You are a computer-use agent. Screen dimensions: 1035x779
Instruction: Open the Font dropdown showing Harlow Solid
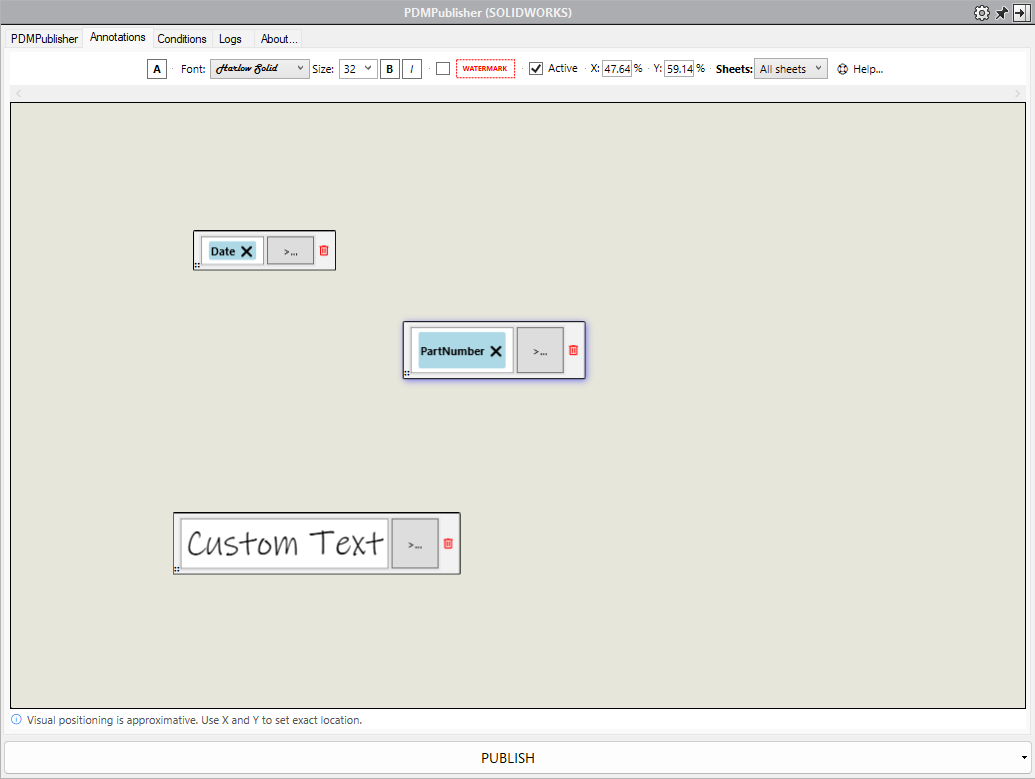(x=259, y=68)
